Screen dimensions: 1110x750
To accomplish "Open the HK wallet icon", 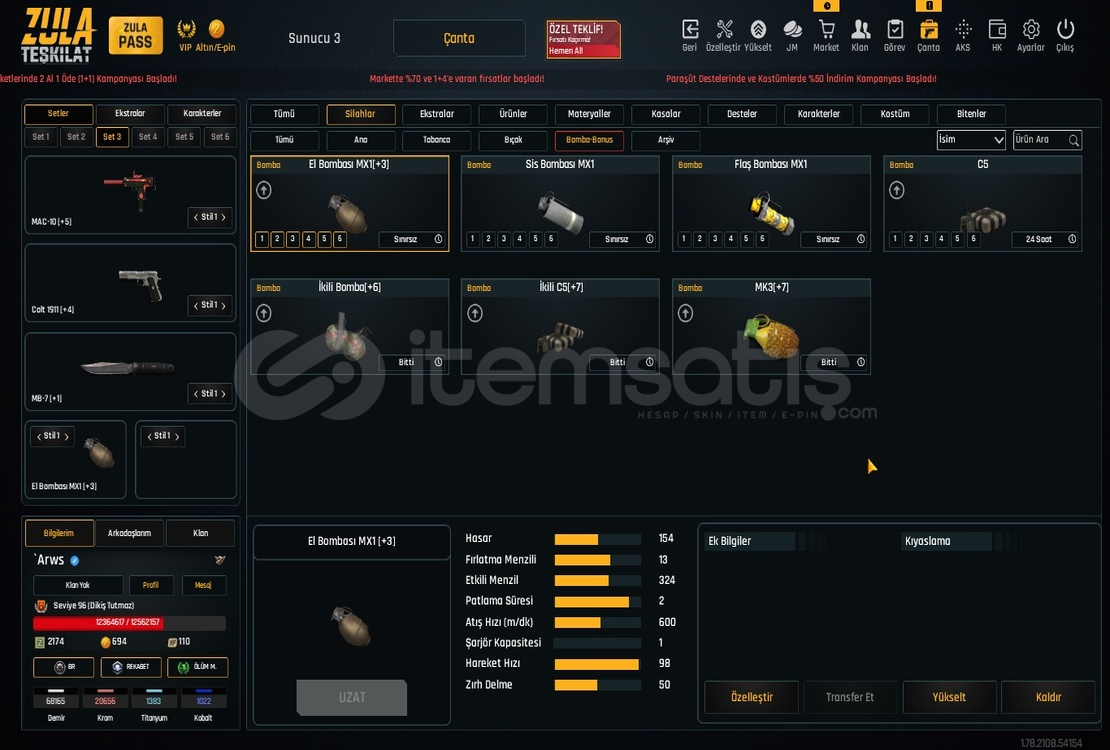I will click(997, 30).
